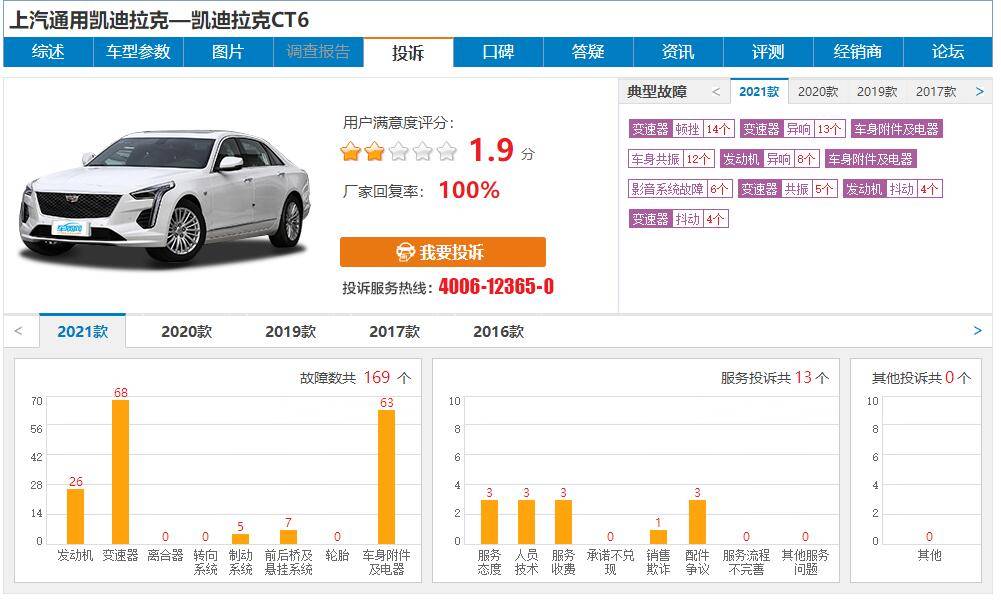
Task: Click the 变速器 异响 13个 fault tag
Action: (793, 129)
